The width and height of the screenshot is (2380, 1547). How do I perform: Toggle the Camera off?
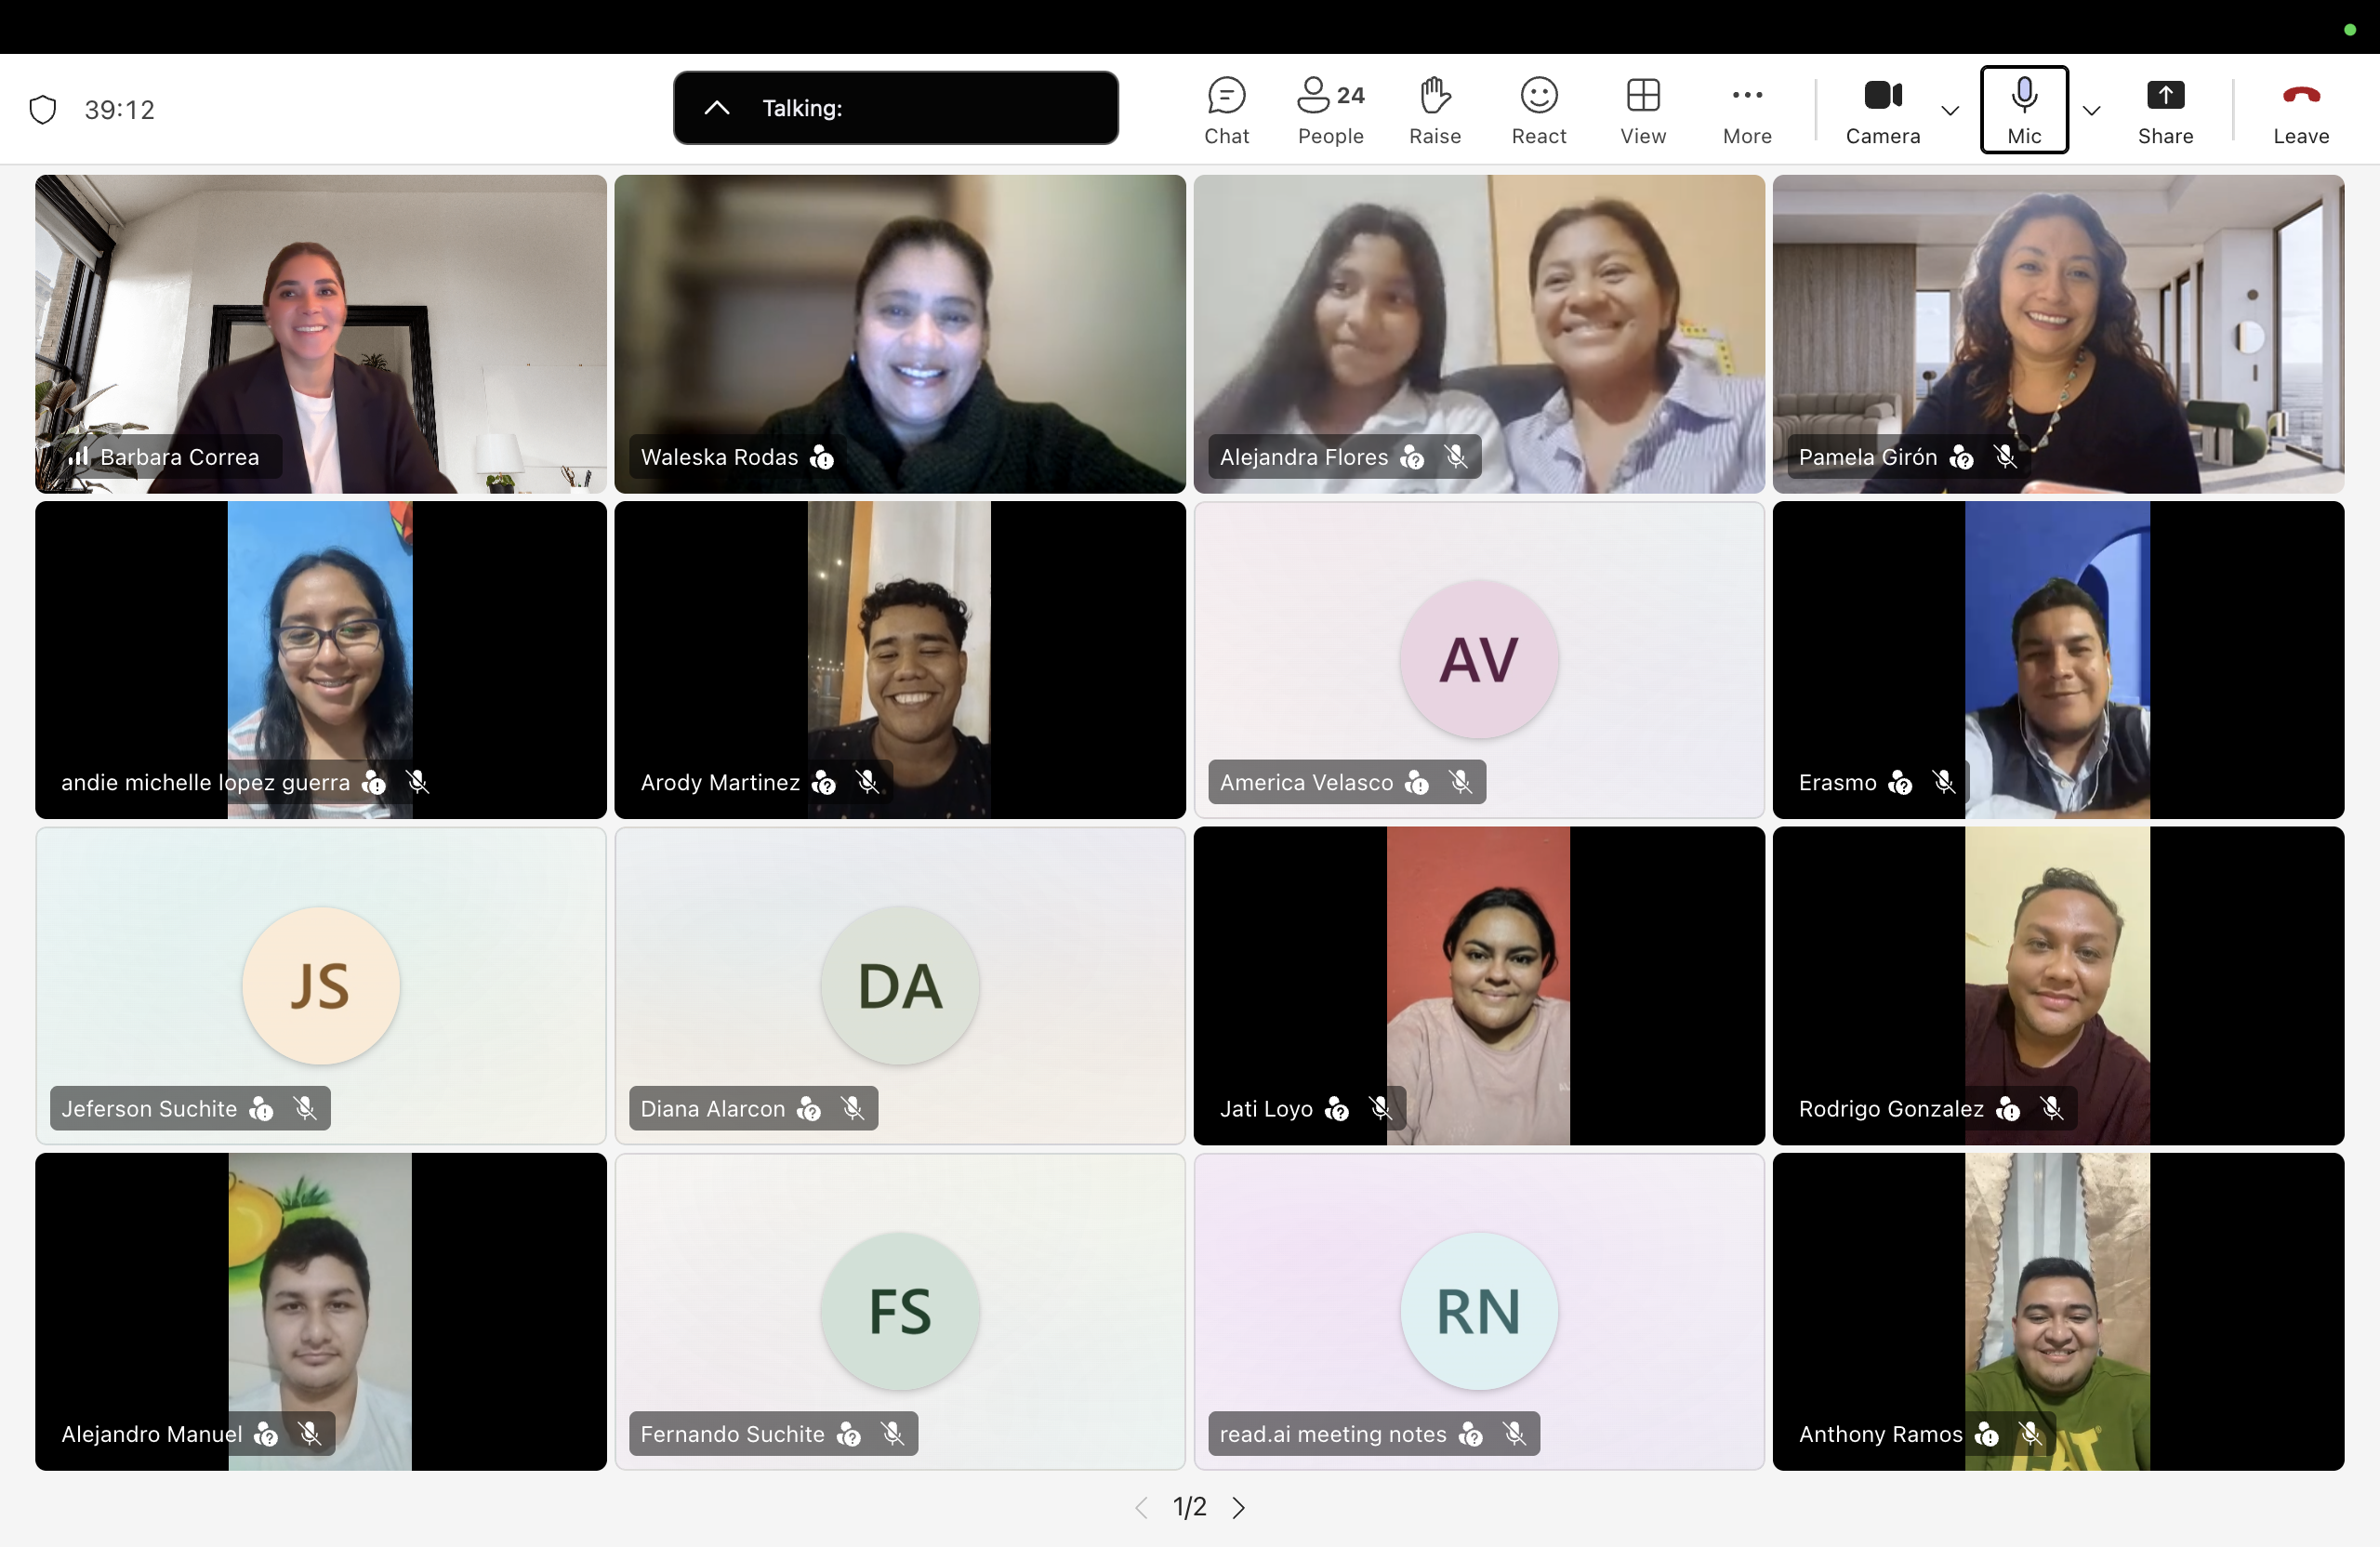coord(1882,110)
